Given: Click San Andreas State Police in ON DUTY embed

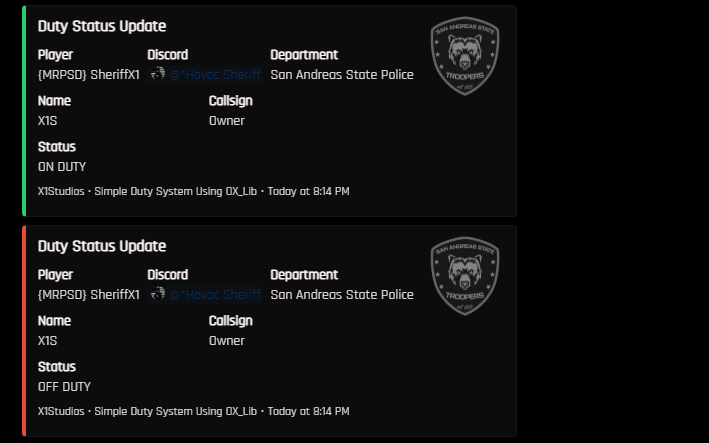Looking at the screenshot, I should pos(341,74).
